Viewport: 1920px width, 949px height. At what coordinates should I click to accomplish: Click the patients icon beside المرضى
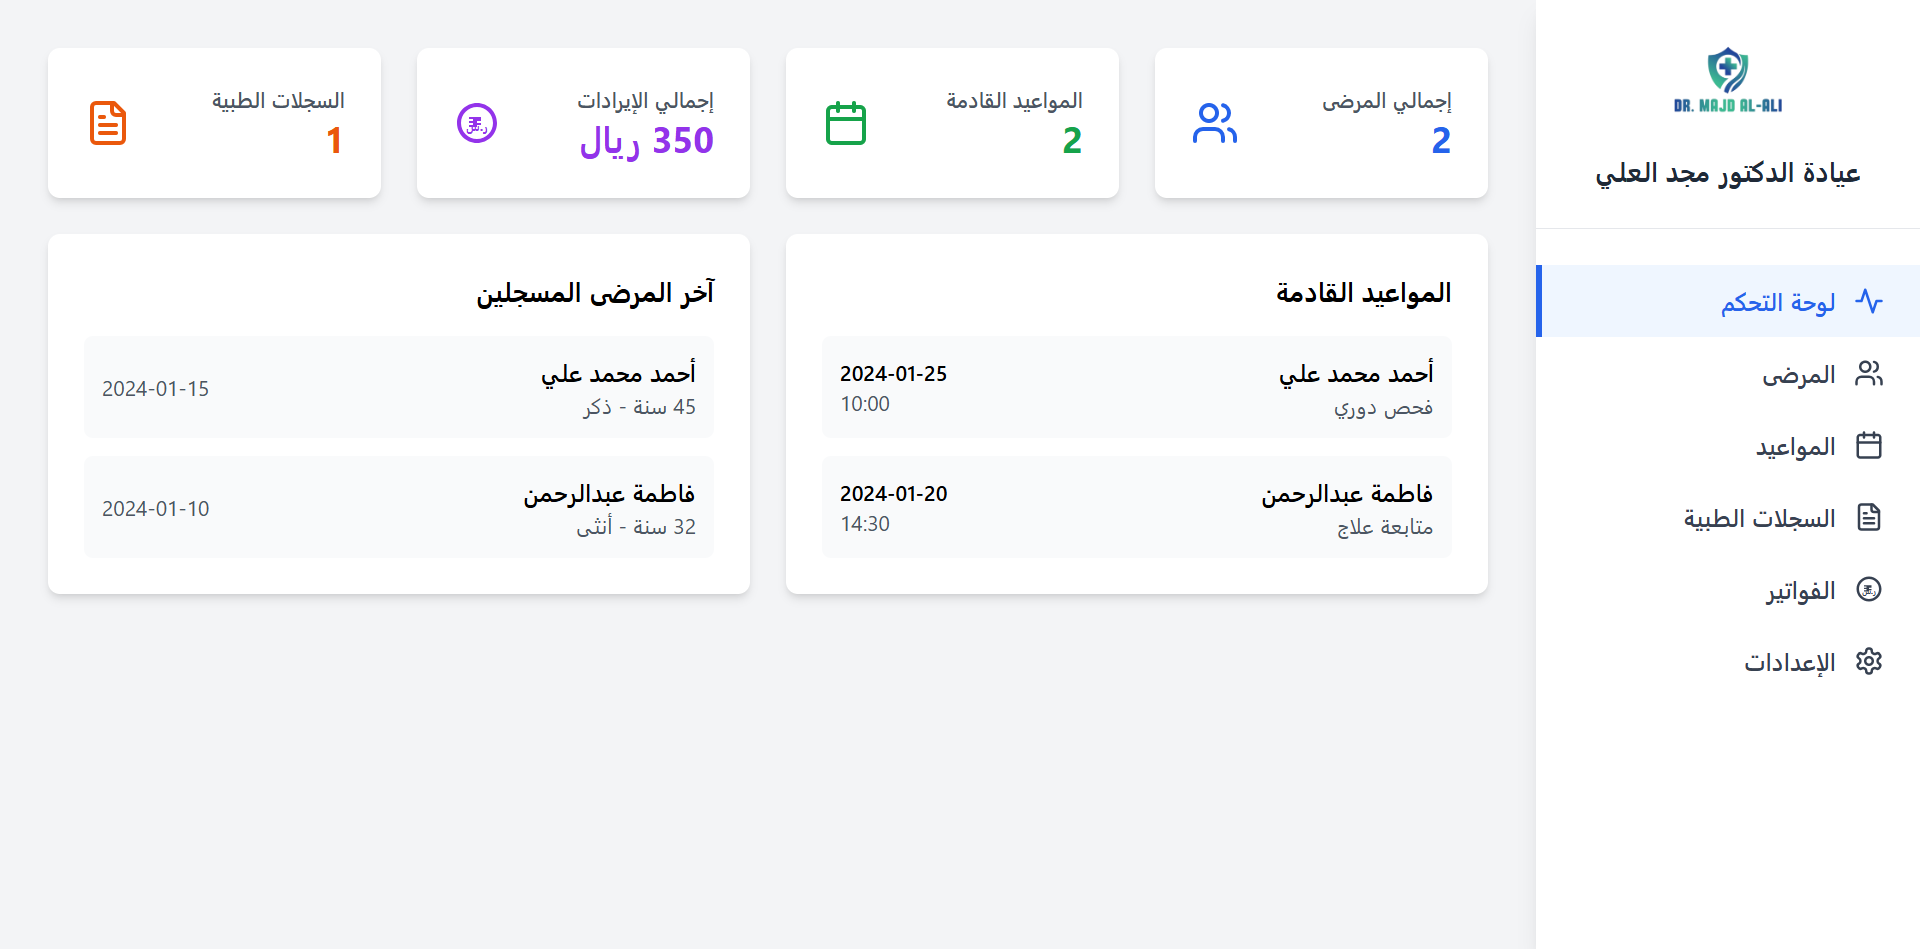tap(1871, 373)
